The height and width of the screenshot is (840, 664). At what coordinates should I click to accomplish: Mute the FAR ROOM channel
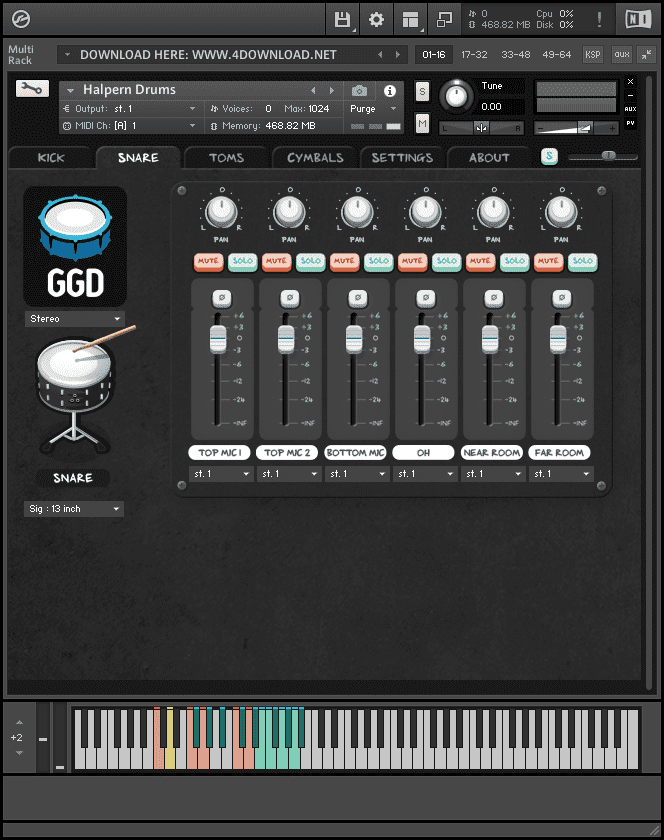point(549,261)
